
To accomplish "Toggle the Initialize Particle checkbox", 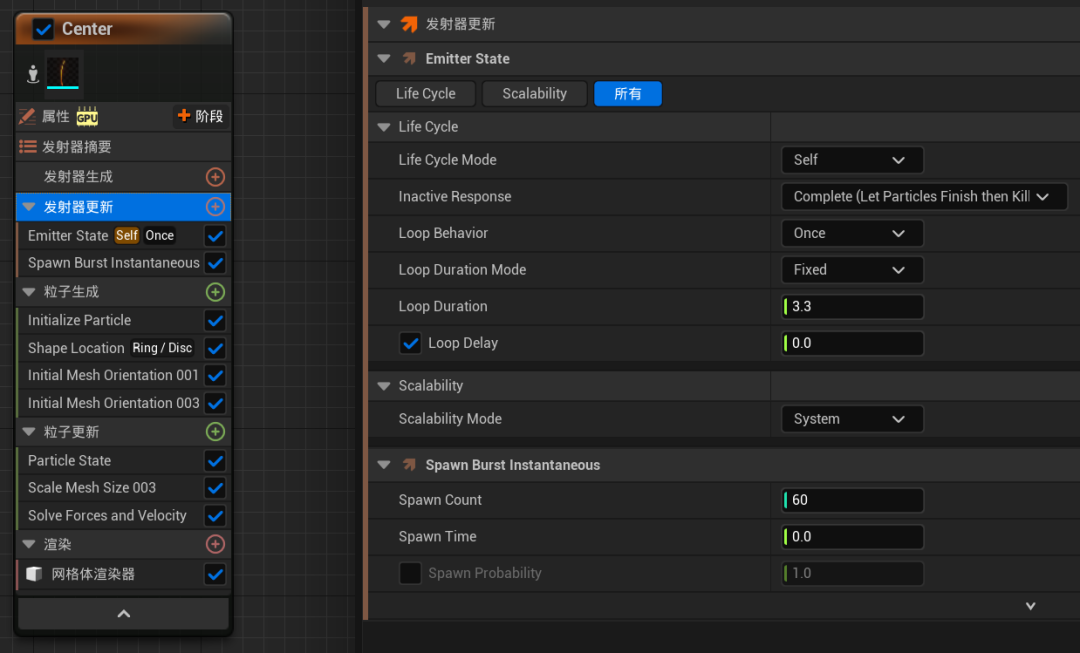I will pos(215,320).
